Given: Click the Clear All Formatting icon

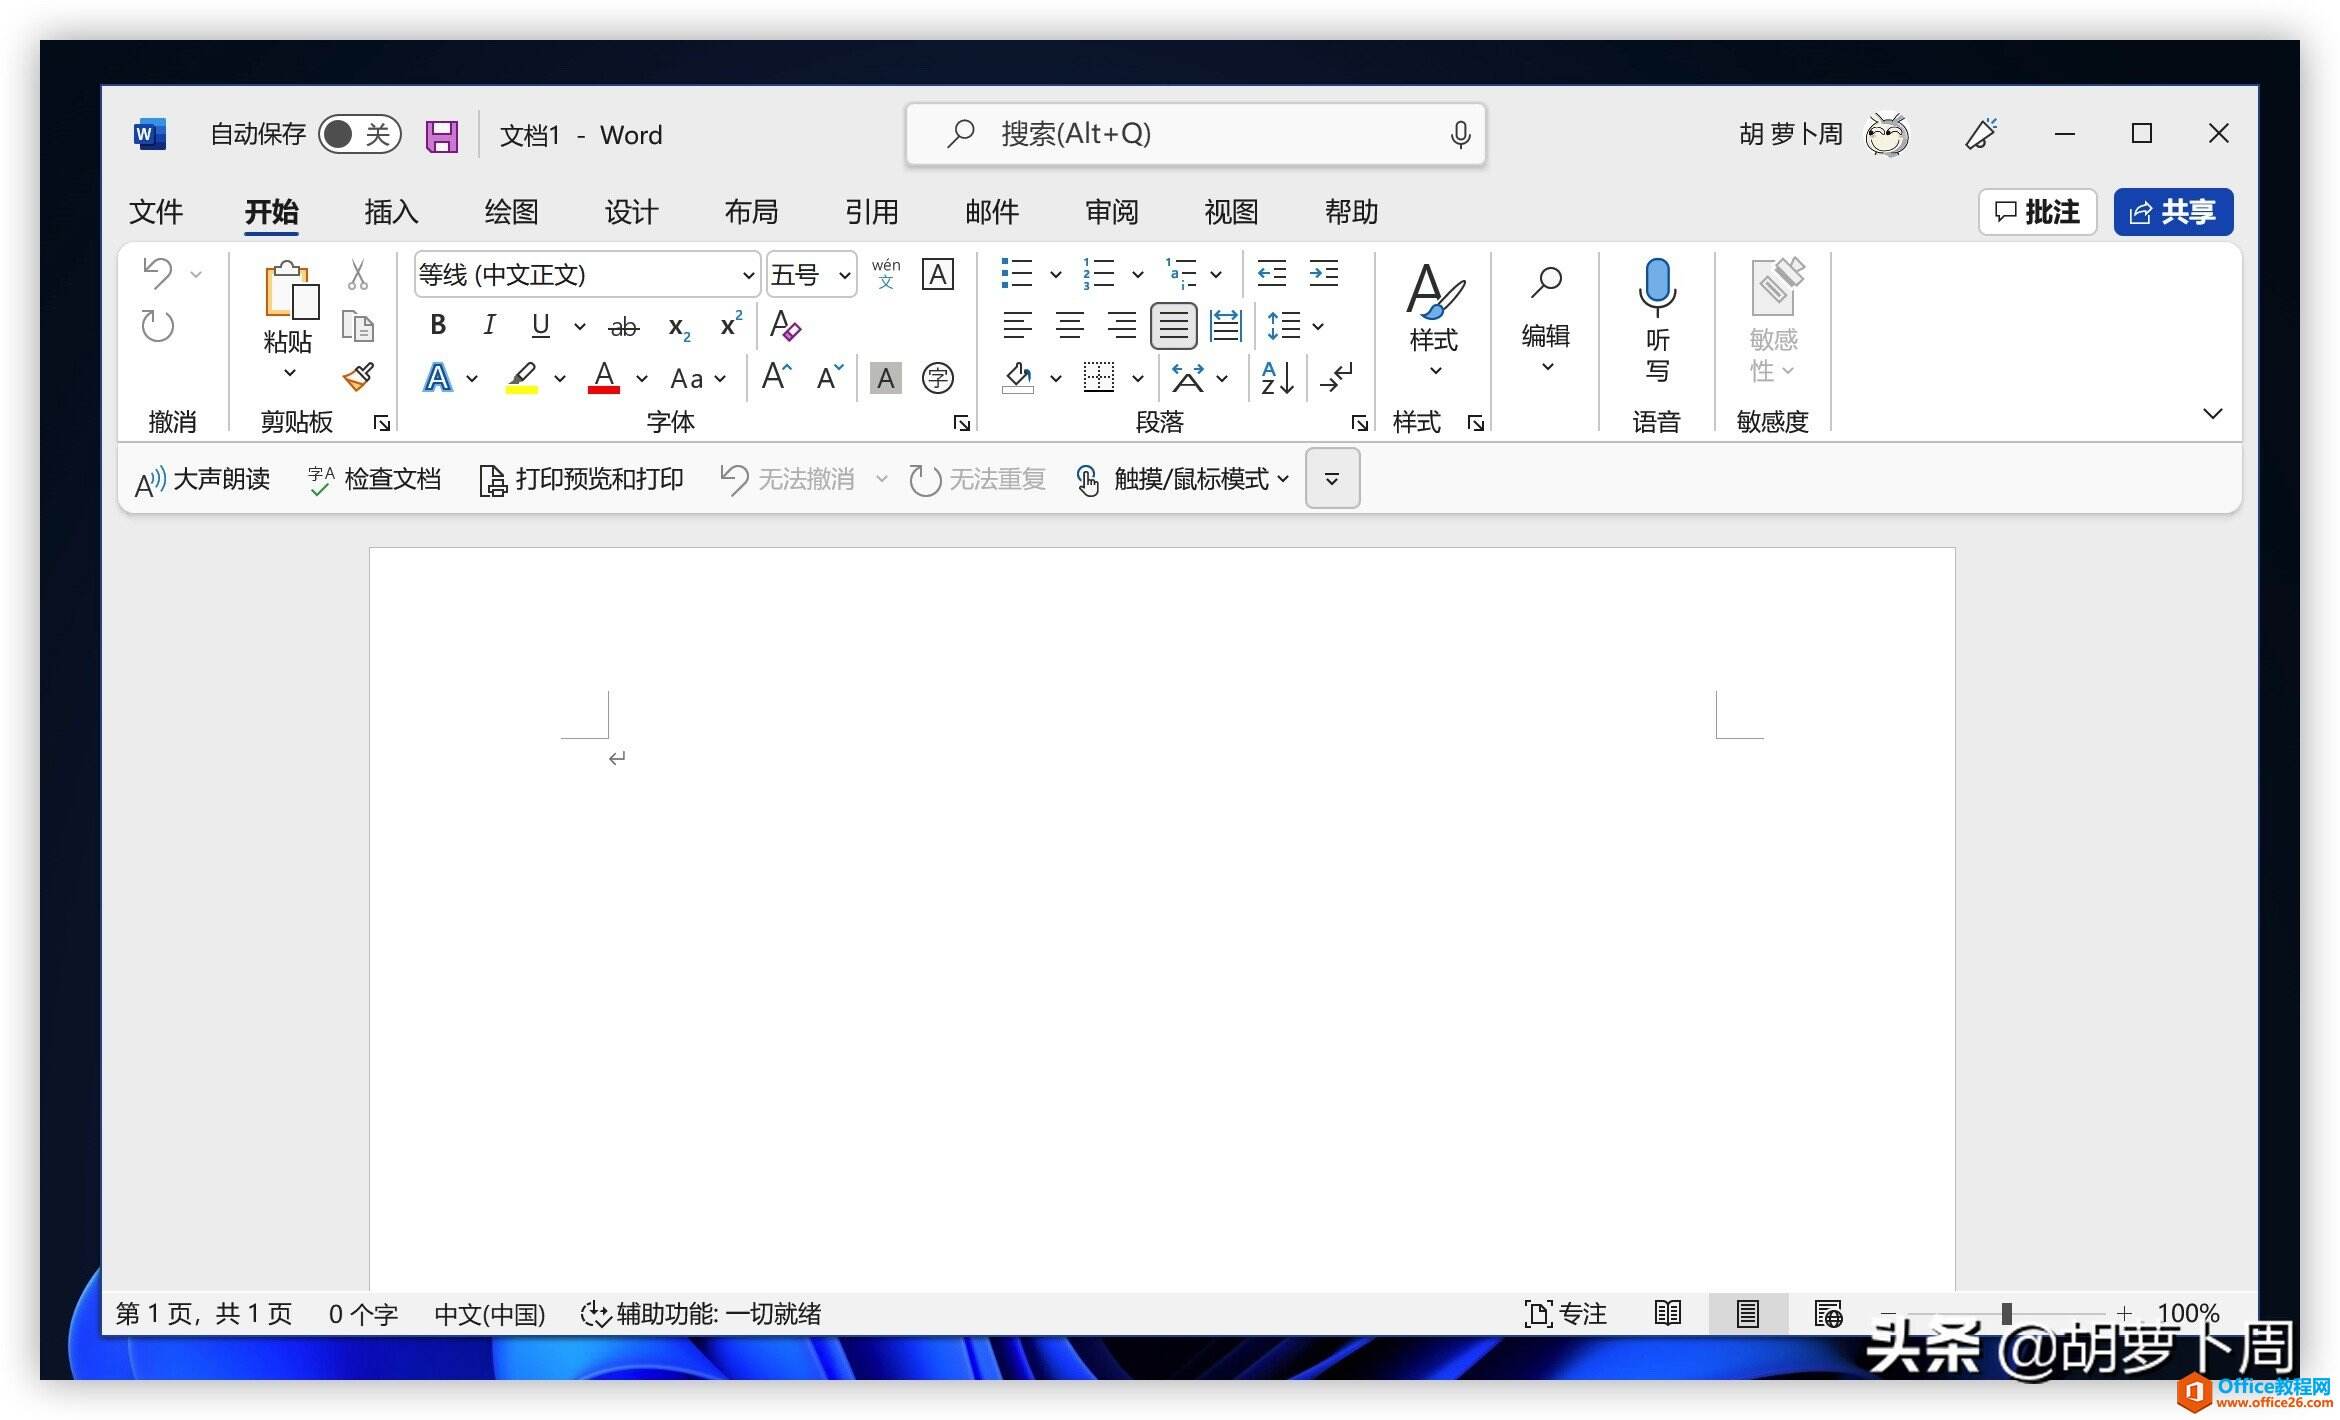Looking at the screenshot, I should click(785, 325).
